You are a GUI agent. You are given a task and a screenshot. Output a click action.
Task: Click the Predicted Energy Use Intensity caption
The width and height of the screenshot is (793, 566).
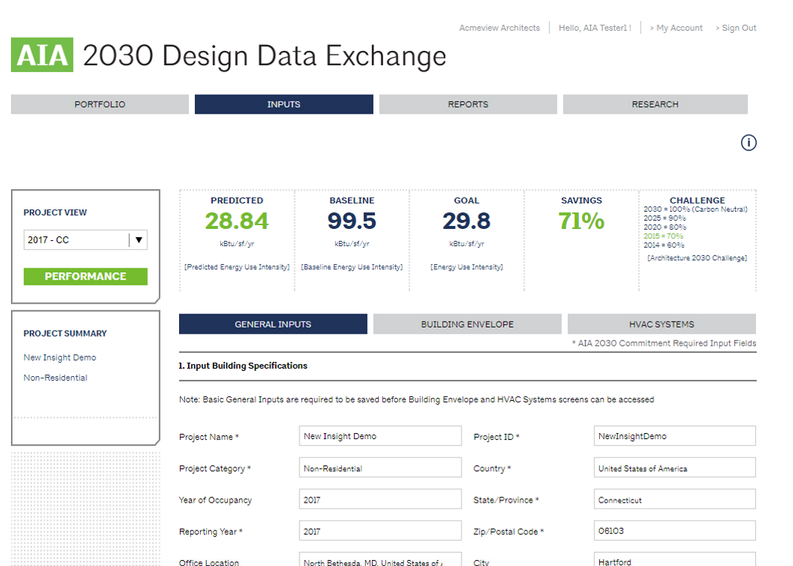pyautogui.click(x=237, y=267)
